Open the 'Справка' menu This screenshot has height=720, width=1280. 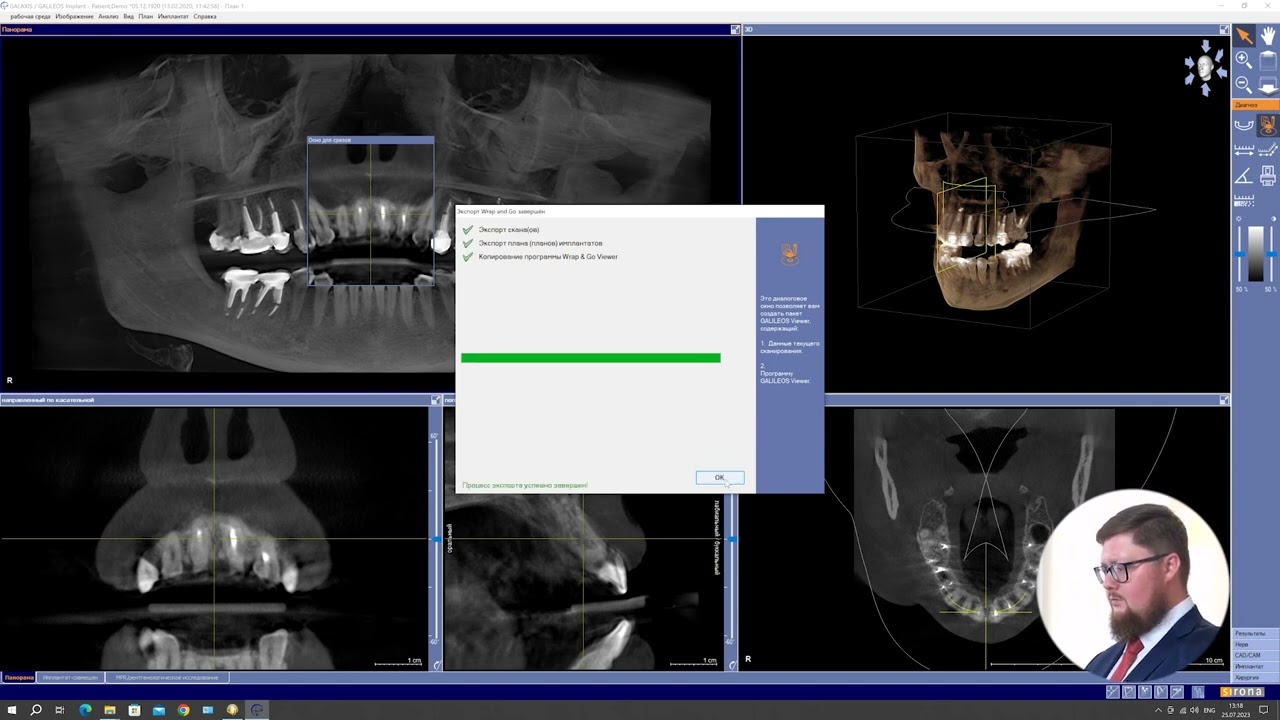point(205,16)
